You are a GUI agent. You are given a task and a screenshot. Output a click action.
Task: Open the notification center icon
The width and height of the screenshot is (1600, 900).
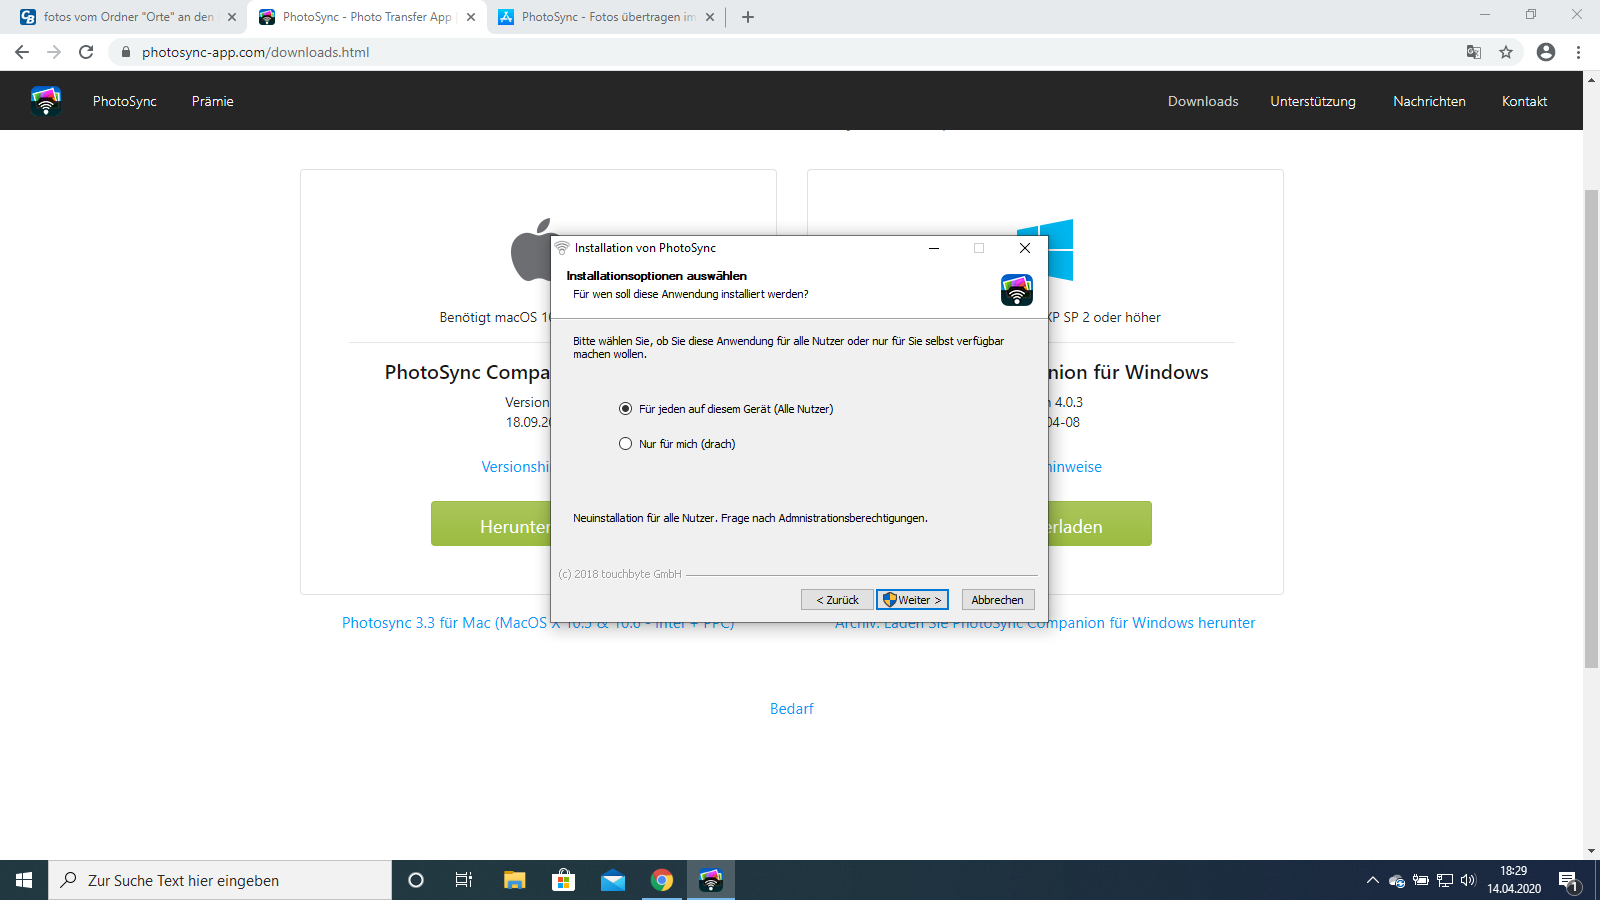1569,881
